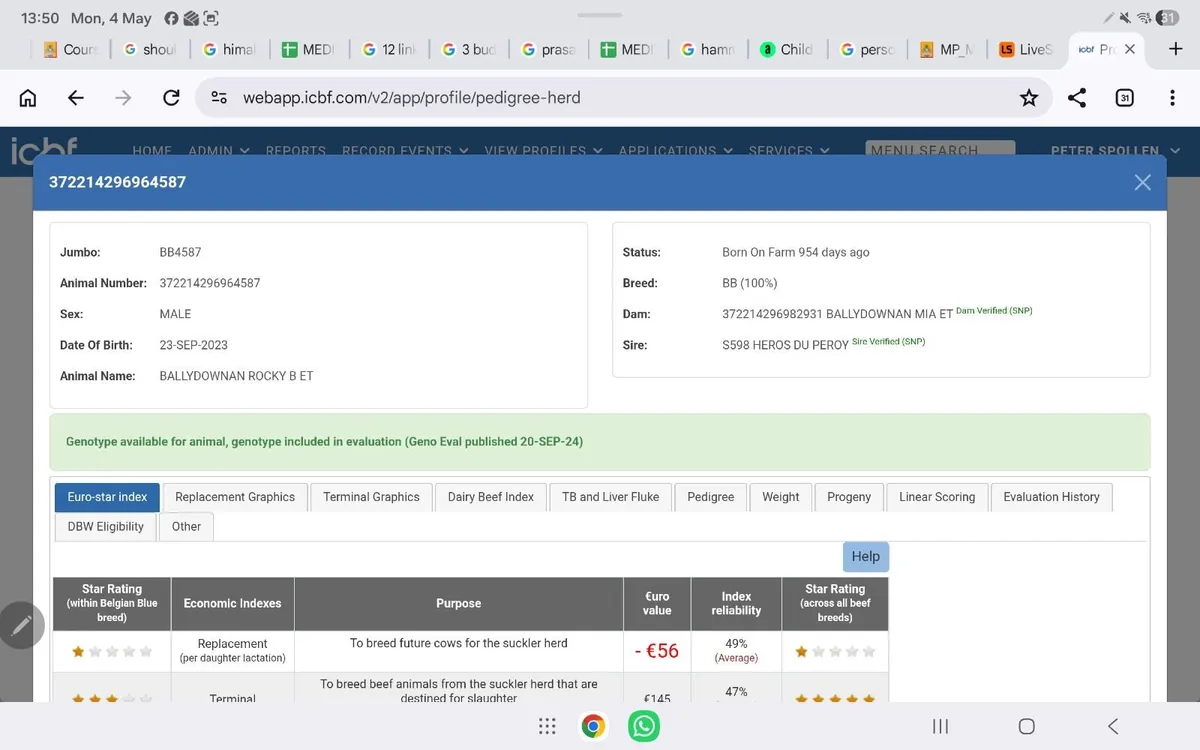Close the current icbf tab
The image size is (1200, 750).
click(x=1130, y=49)
